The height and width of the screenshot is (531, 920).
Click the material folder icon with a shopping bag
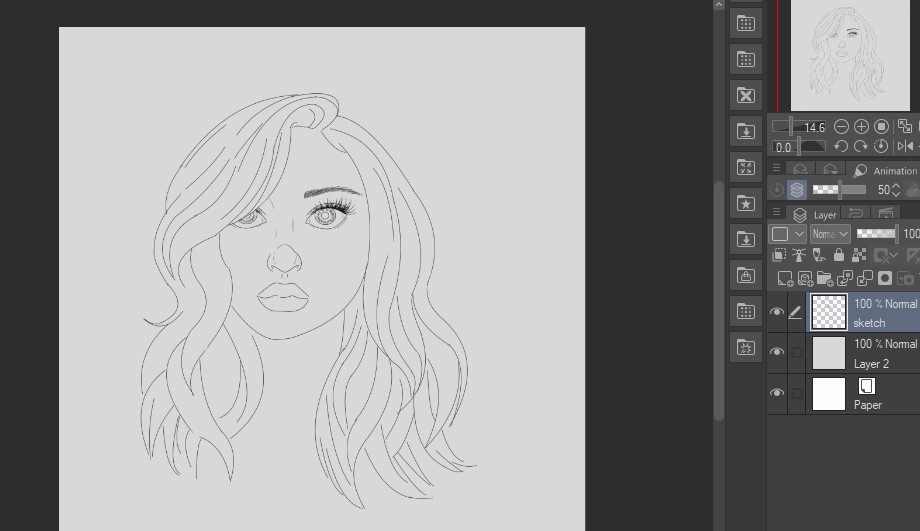(746, 275)
